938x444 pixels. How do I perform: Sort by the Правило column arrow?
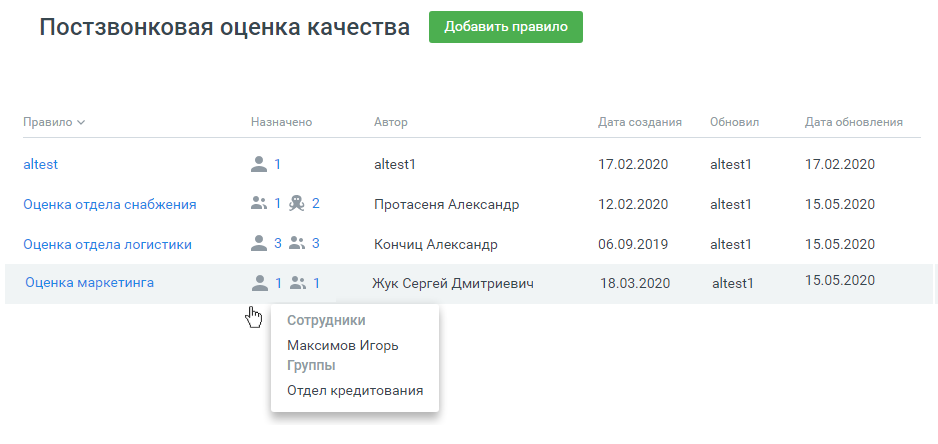pyautogui.click(x=81, y=123)
